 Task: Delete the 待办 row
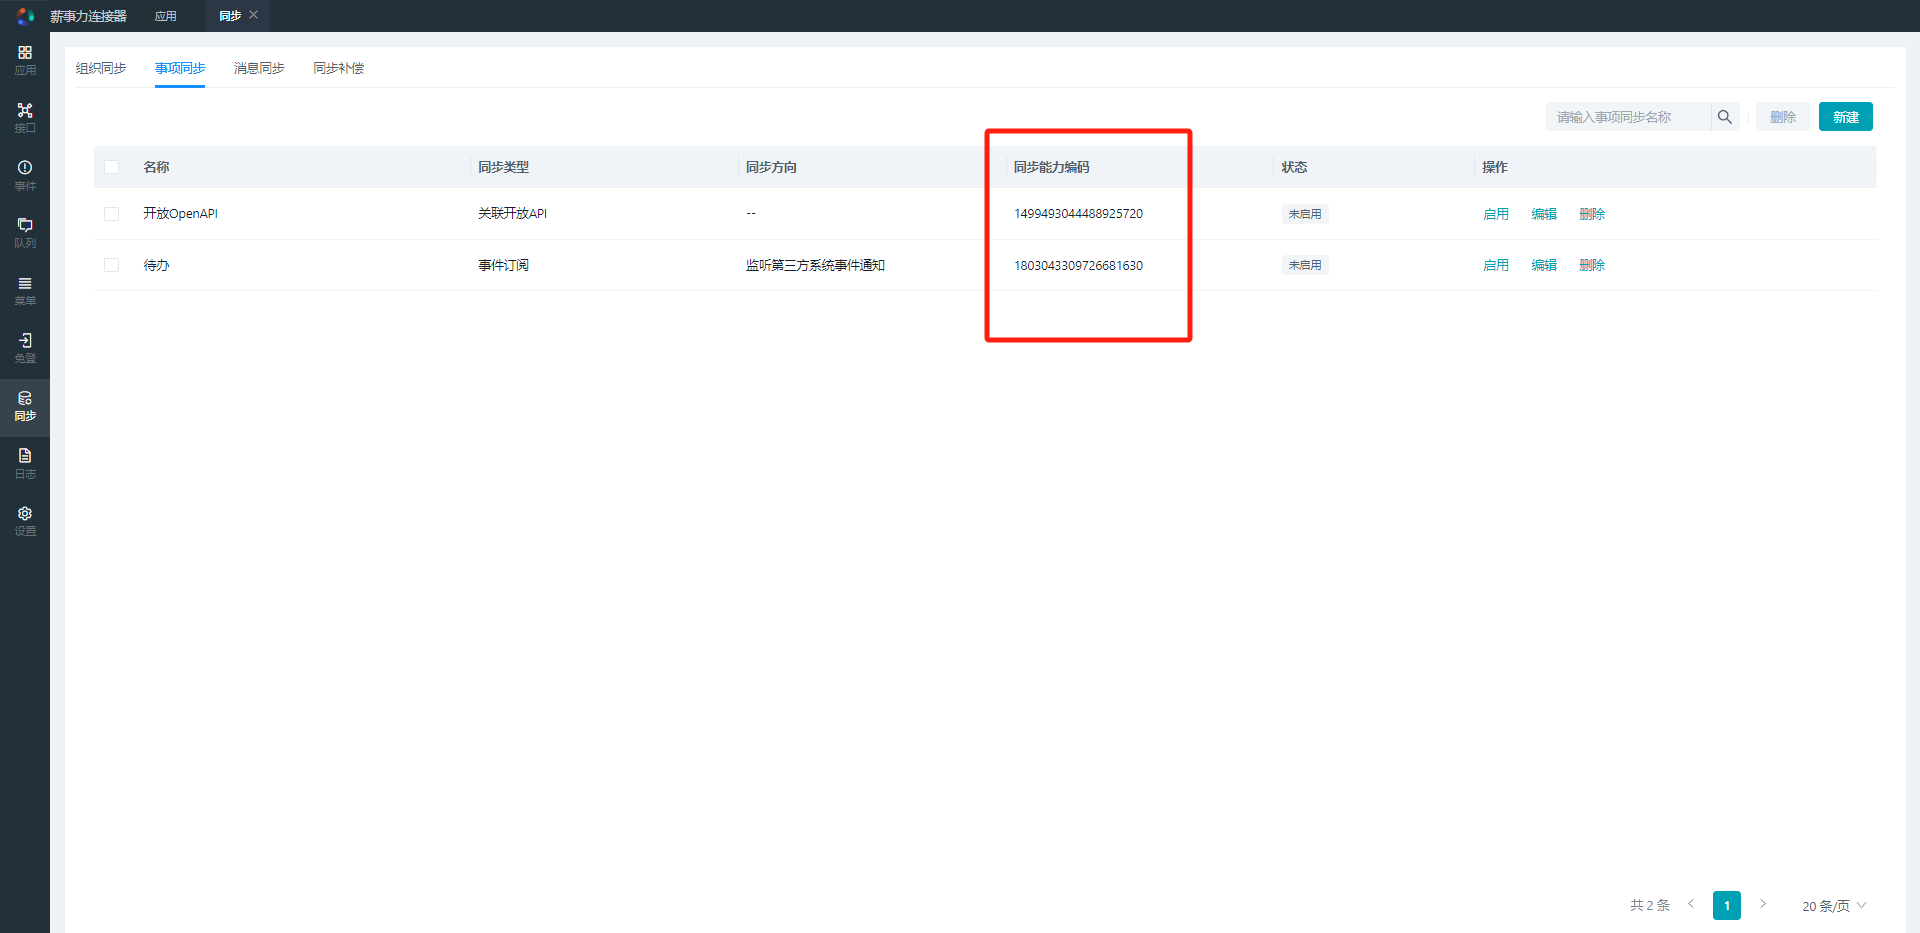[x=1592, y=265]
